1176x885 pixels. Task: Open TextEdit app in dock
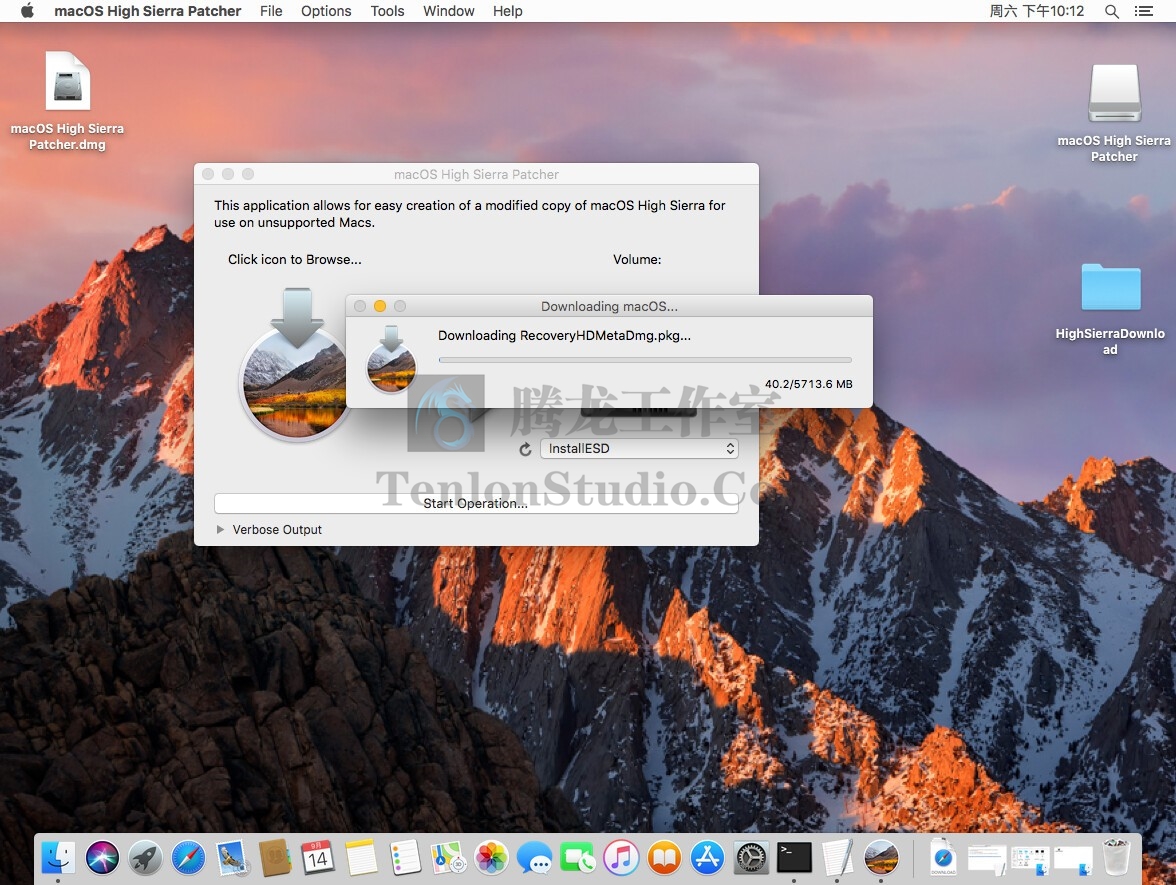tap(837, 857)
